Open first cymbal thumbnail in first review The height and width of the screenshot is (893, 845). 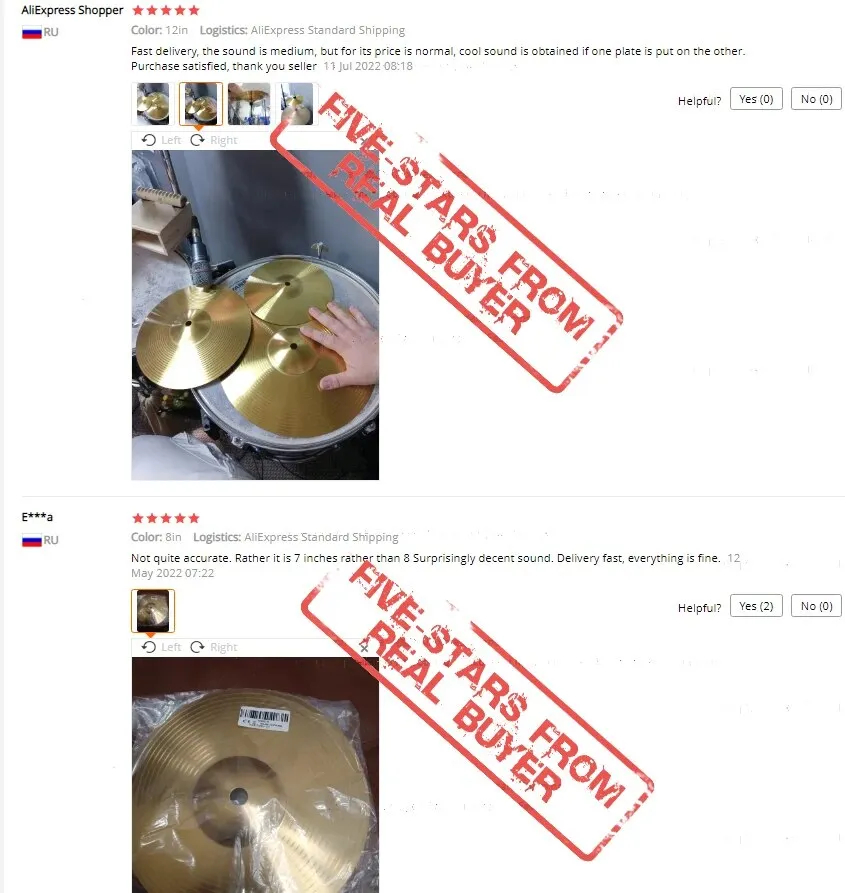tap(153, 104)
